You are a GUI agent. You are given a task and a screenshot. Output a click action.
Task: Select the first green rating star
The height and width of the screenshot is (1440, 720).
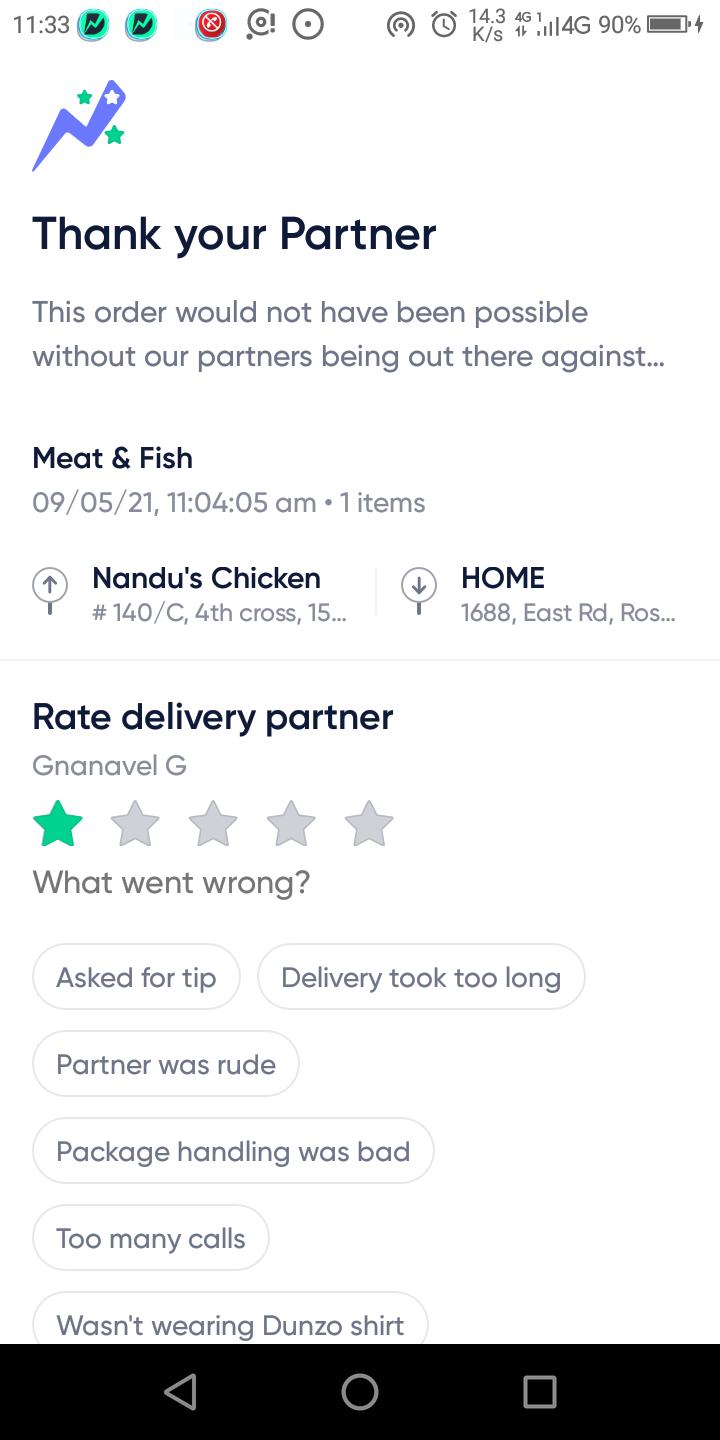coord(58,824)
